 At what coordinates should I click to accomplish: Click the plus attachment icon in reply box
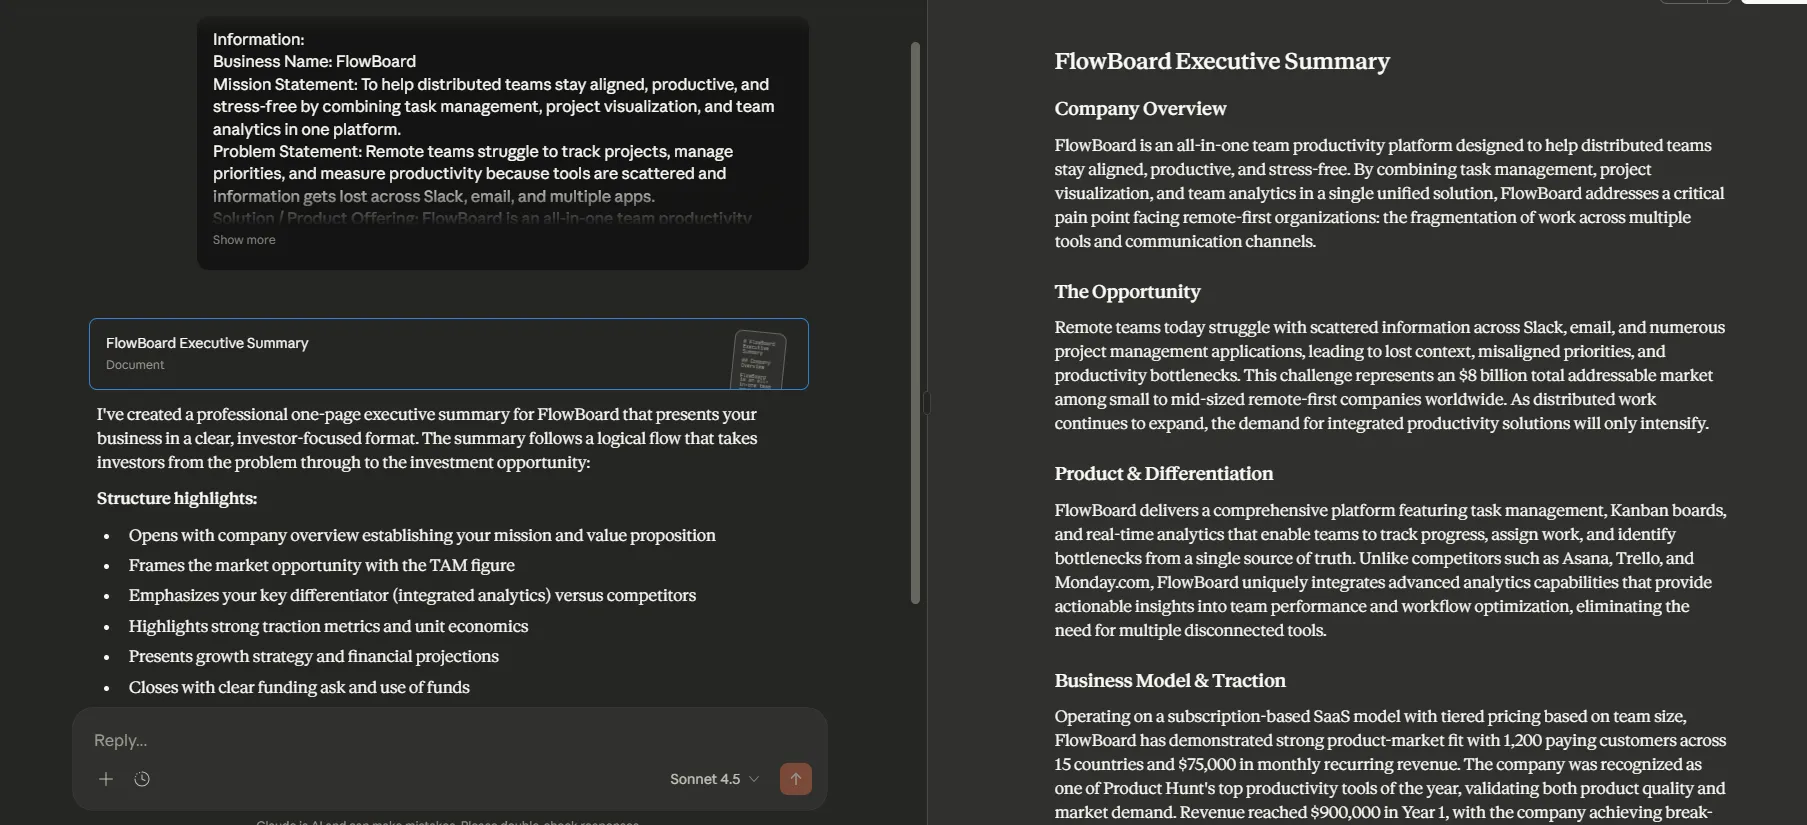pyautogui.click(x=106, y=779)
